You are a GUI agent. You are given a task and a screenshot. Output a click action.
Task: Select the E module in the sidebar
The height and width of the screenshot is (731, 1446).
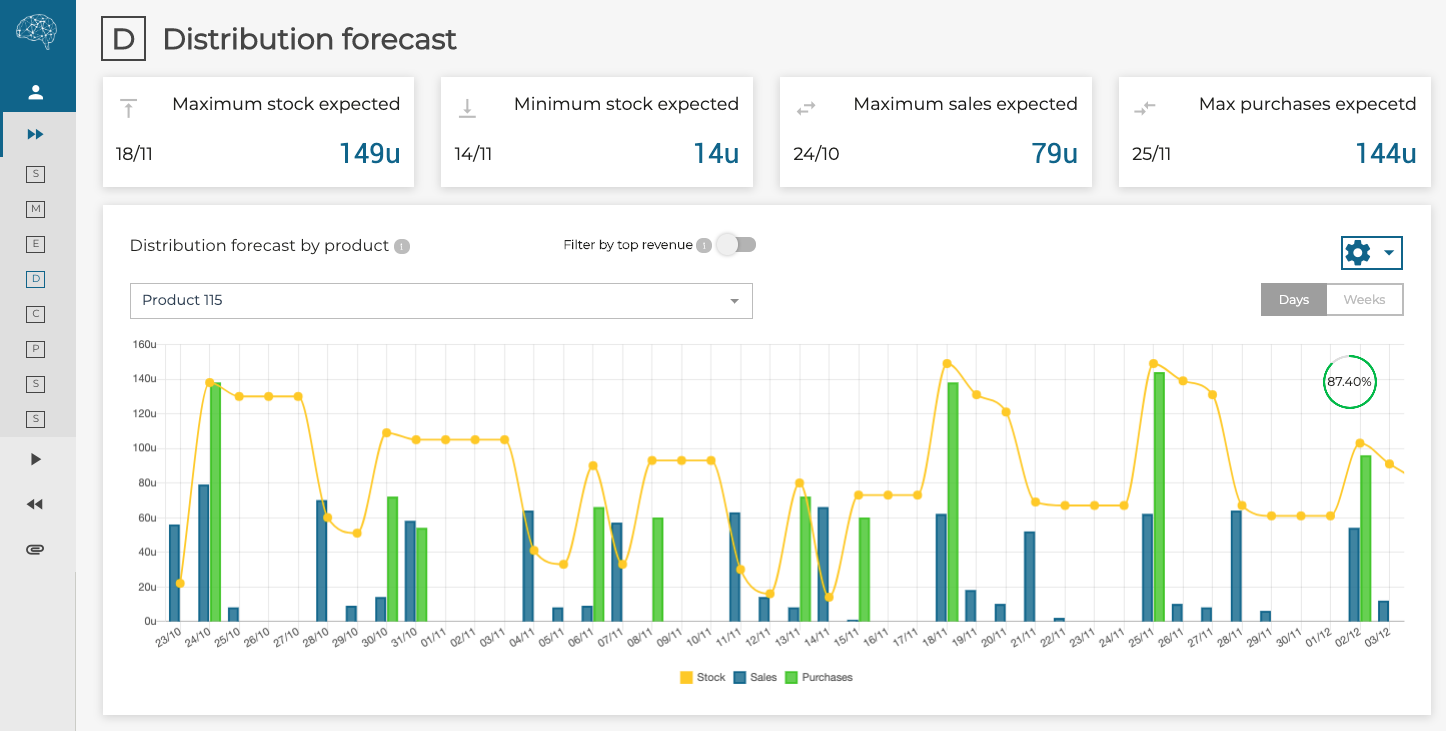[35, 244]
